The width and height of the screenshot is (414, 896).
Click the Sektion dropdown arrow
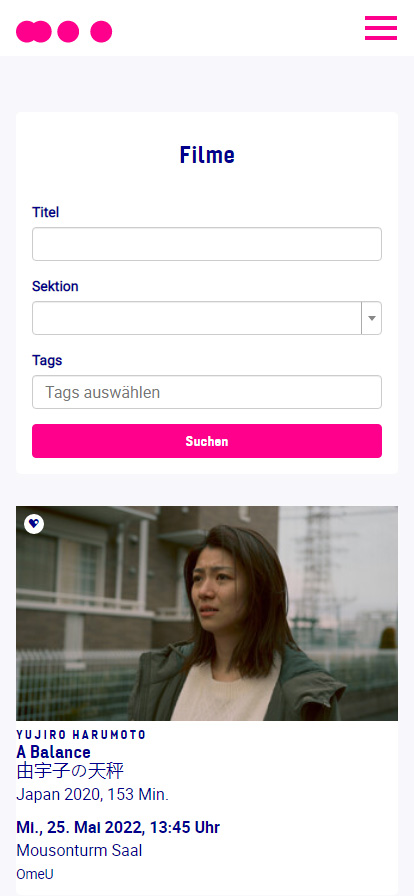372,318
